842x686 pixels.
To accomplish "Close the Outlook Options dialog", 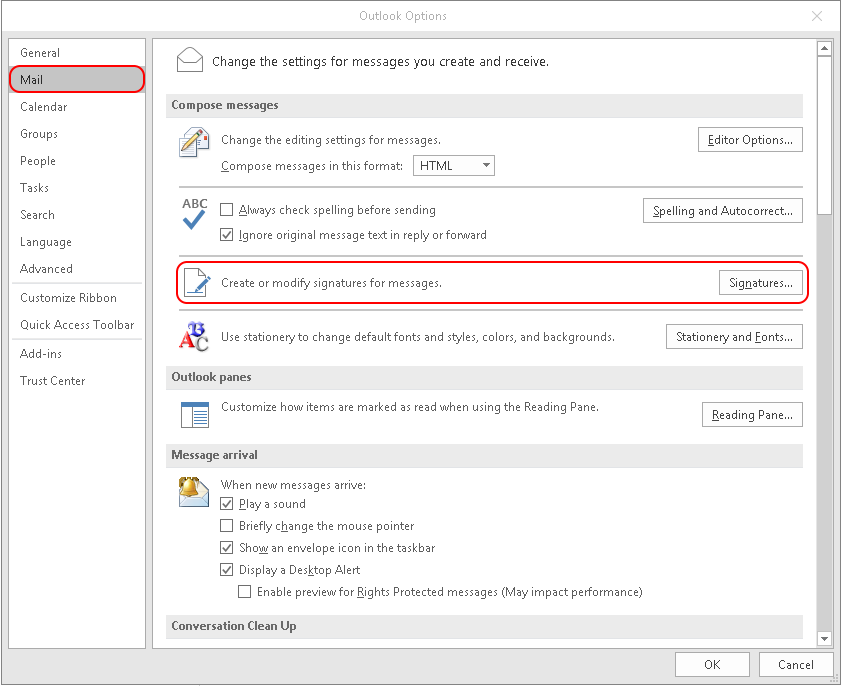I will point(817,16).
